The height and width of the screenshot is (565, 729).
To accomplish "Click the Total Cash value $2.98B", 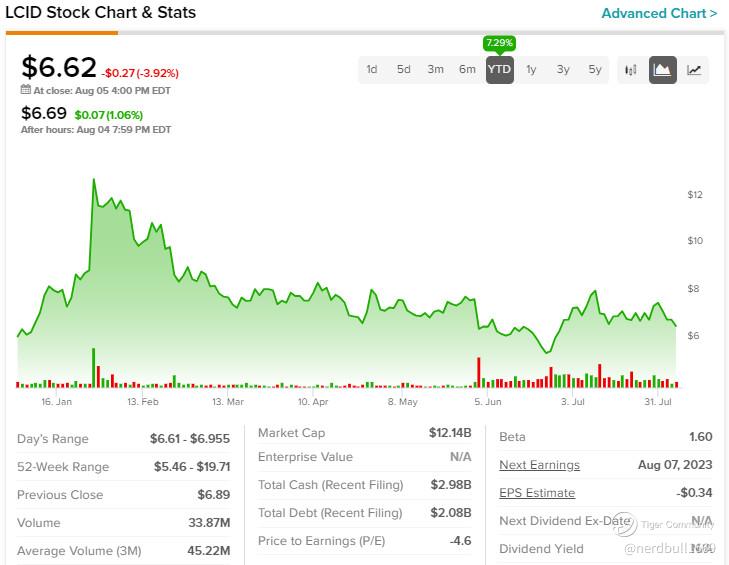I will 451,485.
